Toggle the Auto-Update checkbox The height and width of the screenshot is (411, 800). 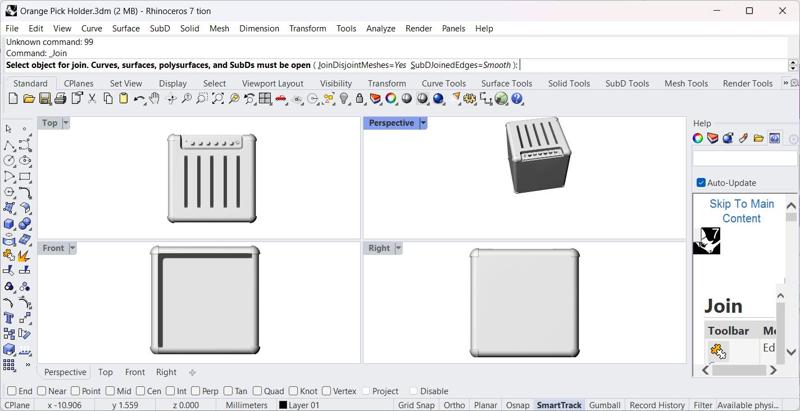[x=701, y=183]
